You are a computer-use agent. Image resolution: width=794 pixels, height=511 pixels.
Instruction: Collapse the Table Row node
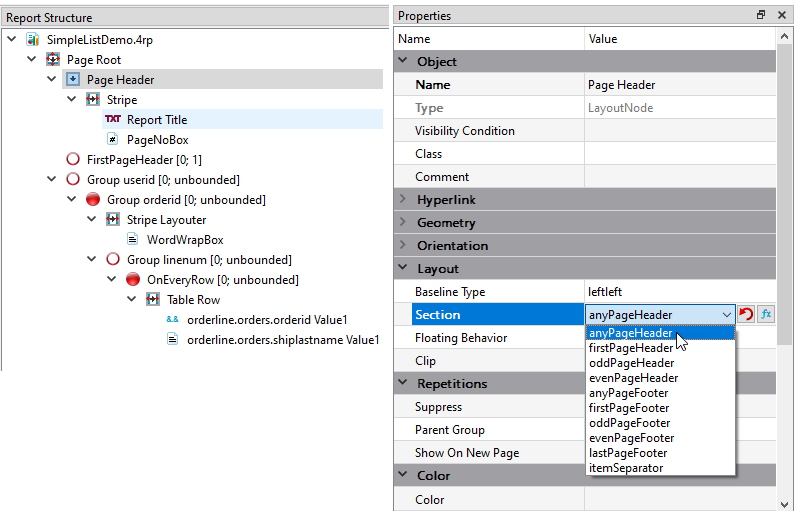131,299
